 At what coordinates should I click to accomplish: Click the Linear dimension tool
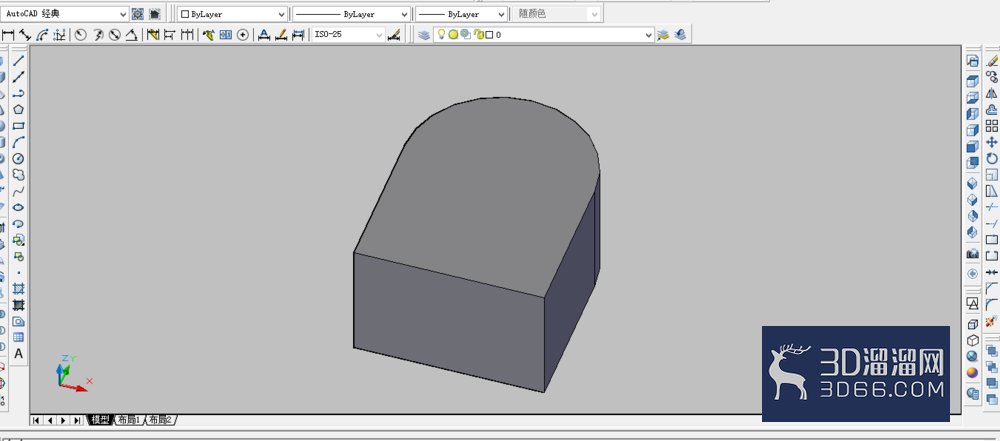[x=8, y=35]
